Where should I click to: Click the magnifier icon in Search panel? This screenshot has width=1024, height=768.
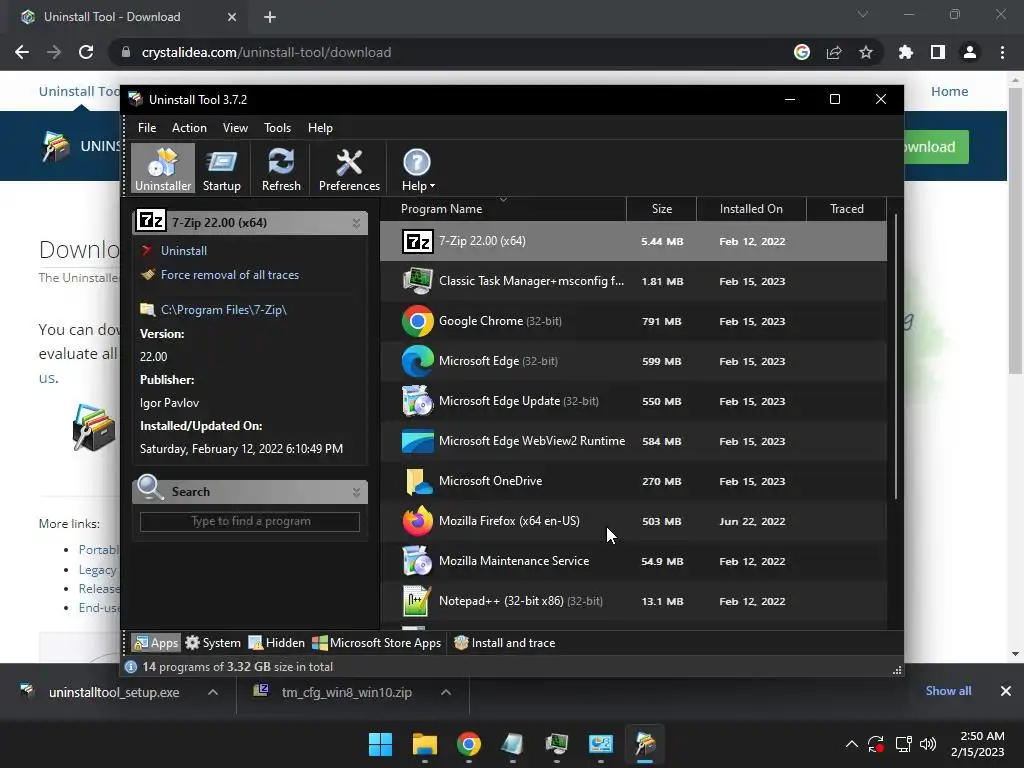coord(150,487)
